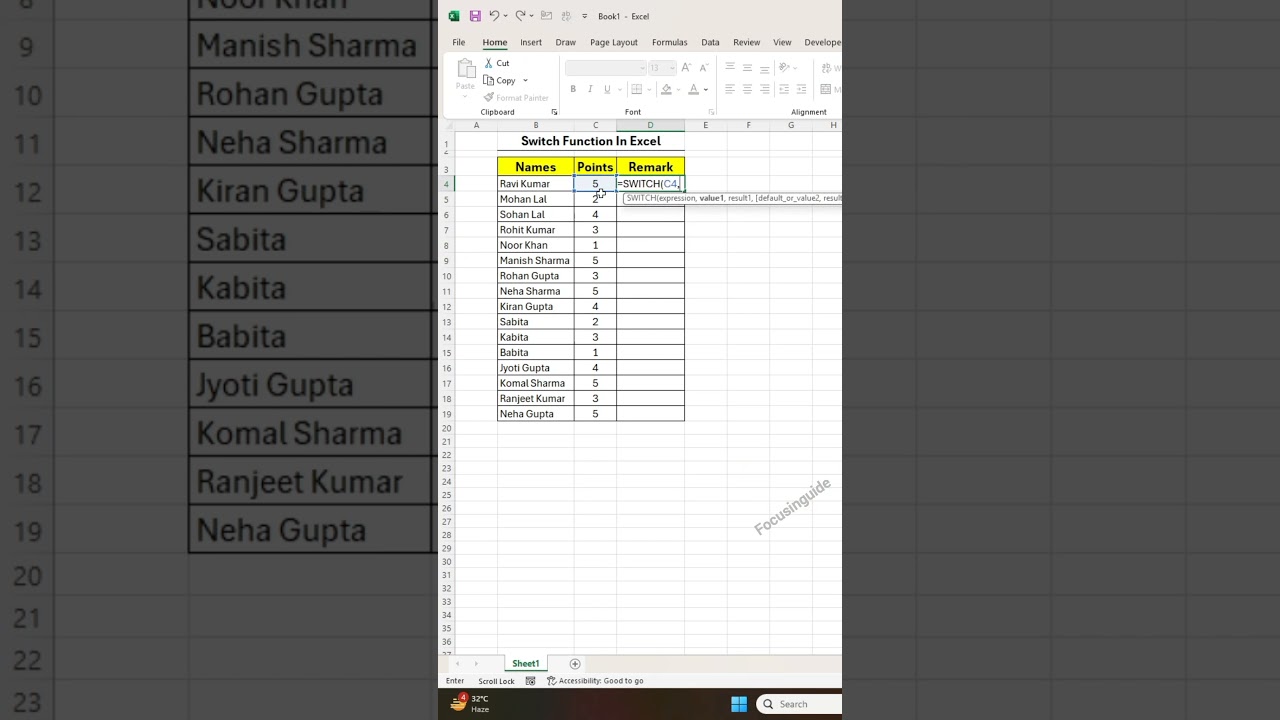The width and height of the screenshot is (1280, 720).
Task: Switch to the Page Layout tab
Action: tap(614, 42)
